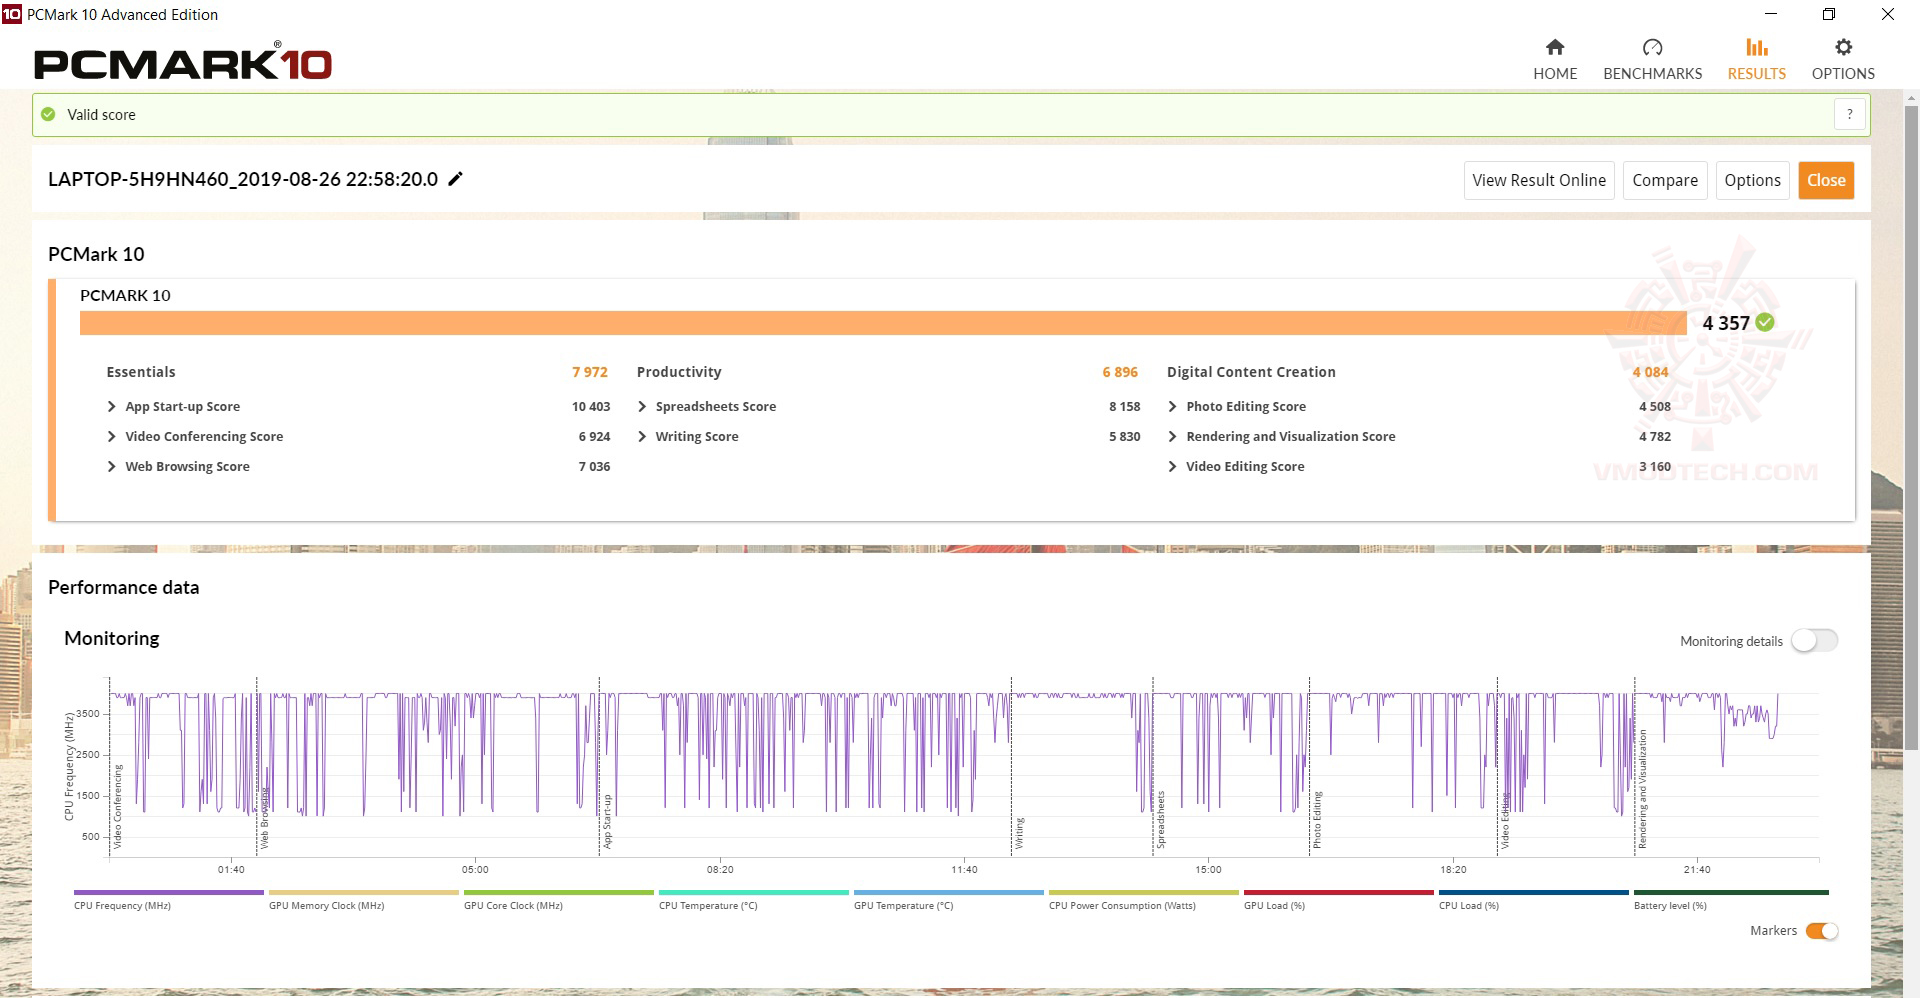Click the Video Conferencing marker on chart

click(118, 807)
